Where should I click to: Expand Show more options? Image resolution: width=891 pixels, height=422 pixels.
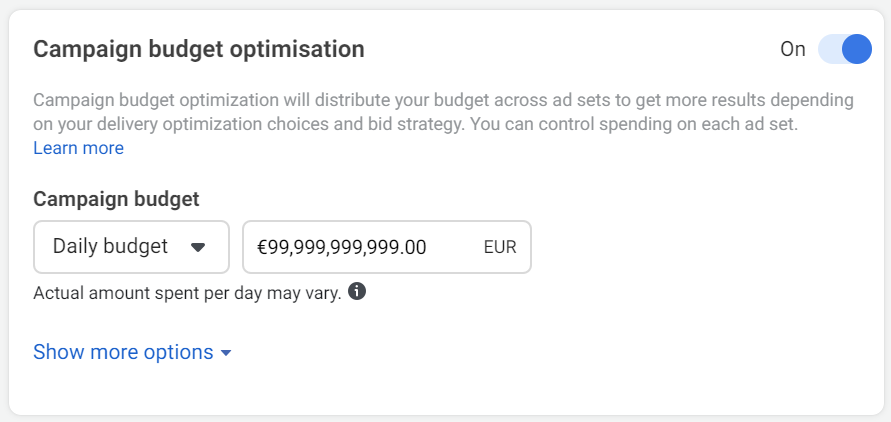132,352
